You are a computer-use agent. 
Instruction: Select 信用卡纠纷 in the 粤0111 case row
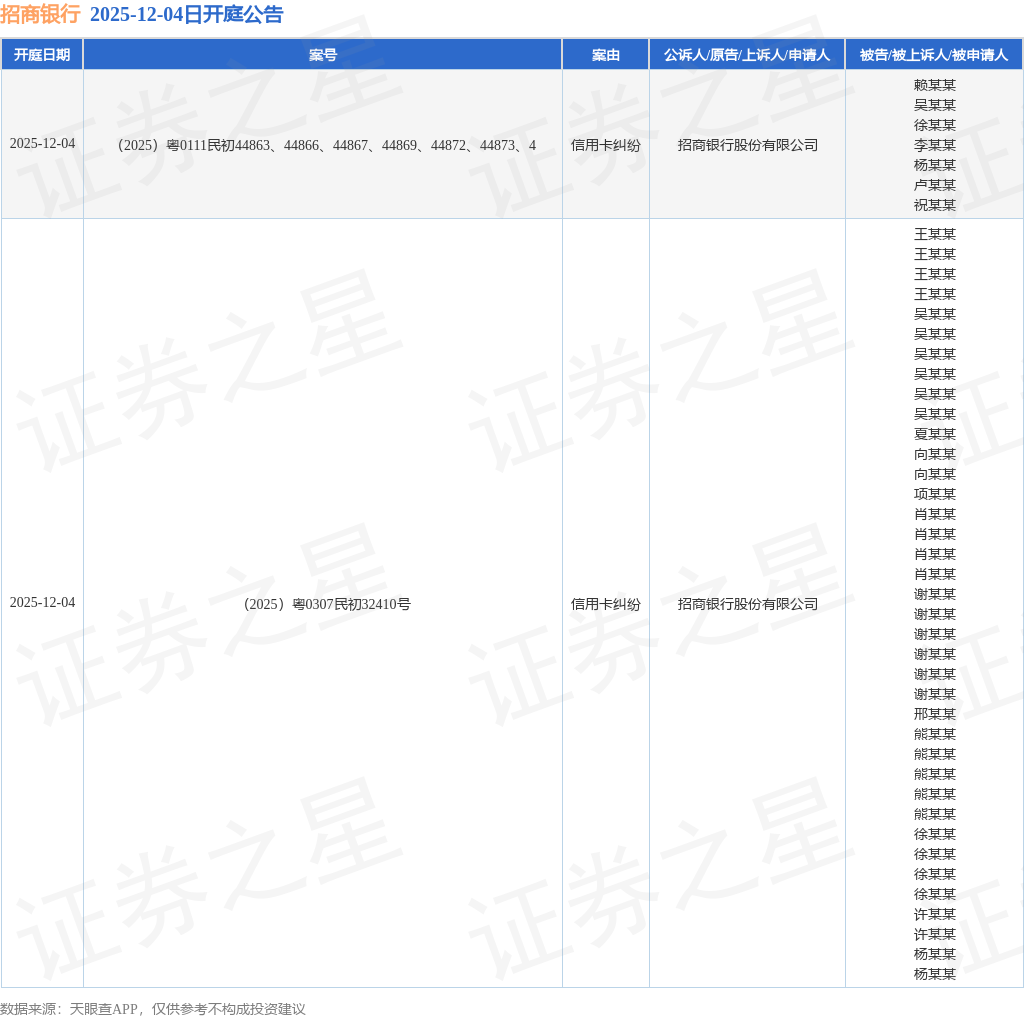(x=605, y=145)
